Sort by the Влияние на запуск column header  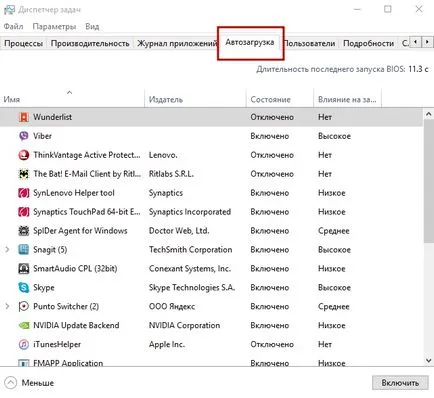pyautogui.click(x=347, y=99)
